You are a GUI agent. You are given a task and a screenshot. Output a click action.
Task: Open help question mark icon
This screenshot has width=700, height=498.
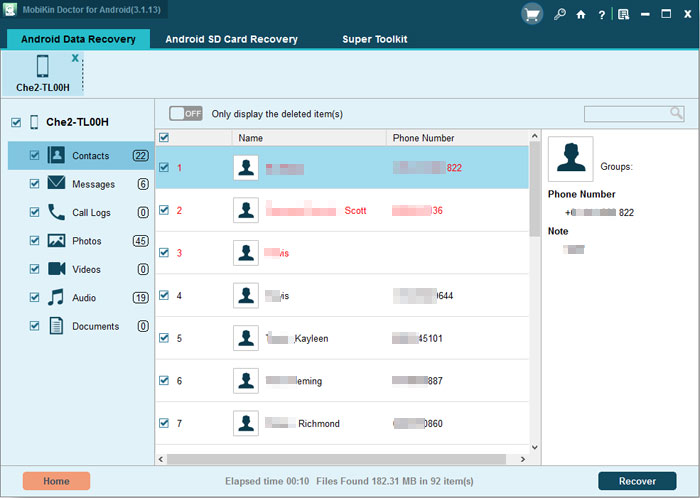pos(601,15)
